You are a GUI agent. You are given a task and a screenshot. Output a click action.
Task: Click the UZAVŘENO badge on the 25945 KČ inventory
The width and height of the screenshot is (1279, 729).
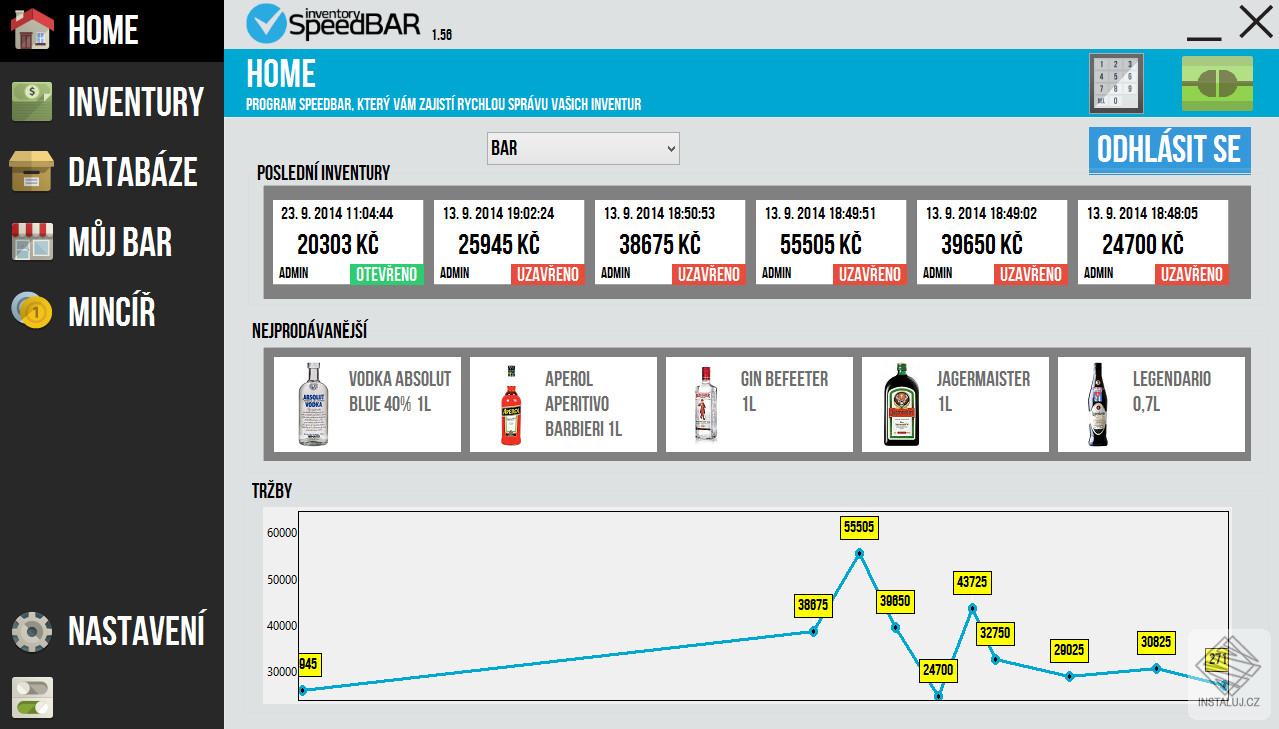pos(548,274)
